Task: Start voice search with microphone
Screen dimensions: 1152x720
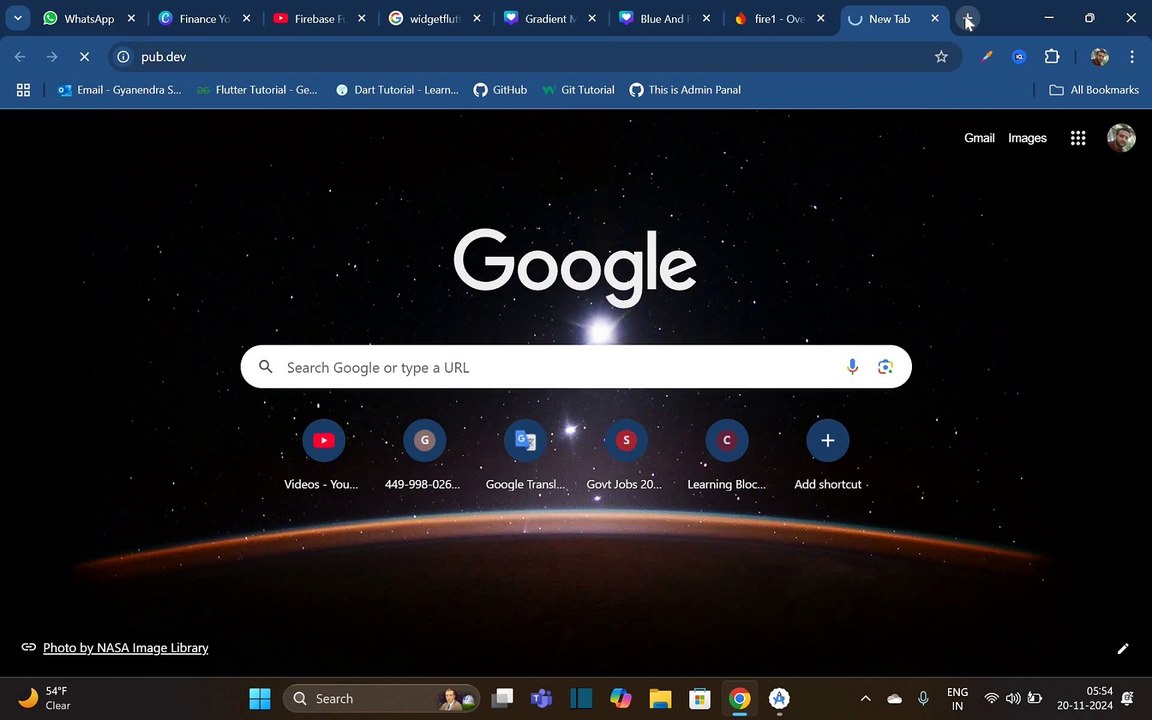Action: [852, 367]
